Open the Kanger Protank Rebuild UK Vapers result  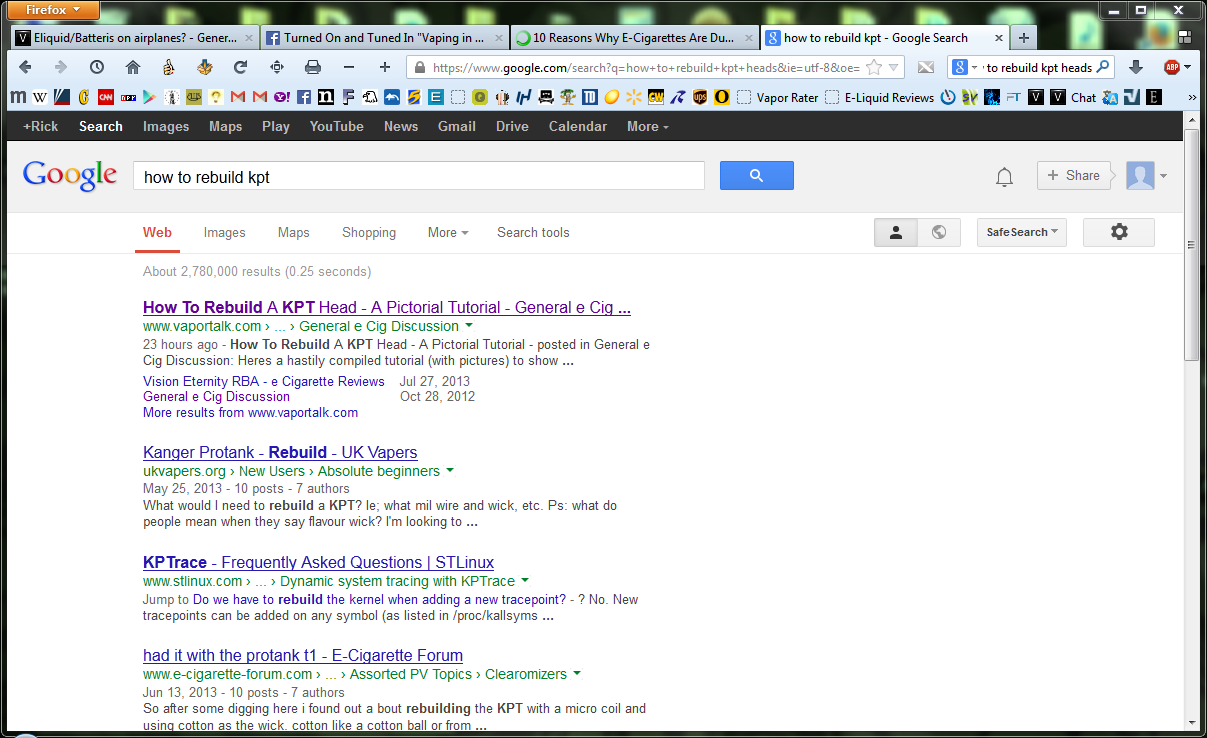click(x=280, y=452)
